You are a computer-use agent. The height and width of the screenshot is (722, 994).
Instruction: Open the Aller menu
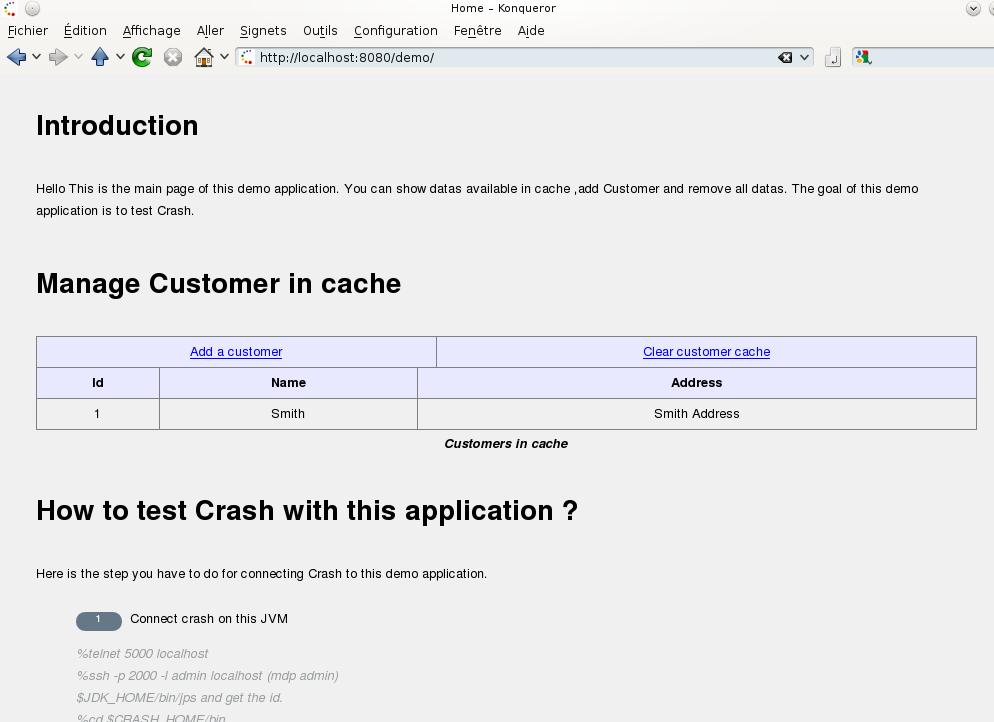(210, 30)
